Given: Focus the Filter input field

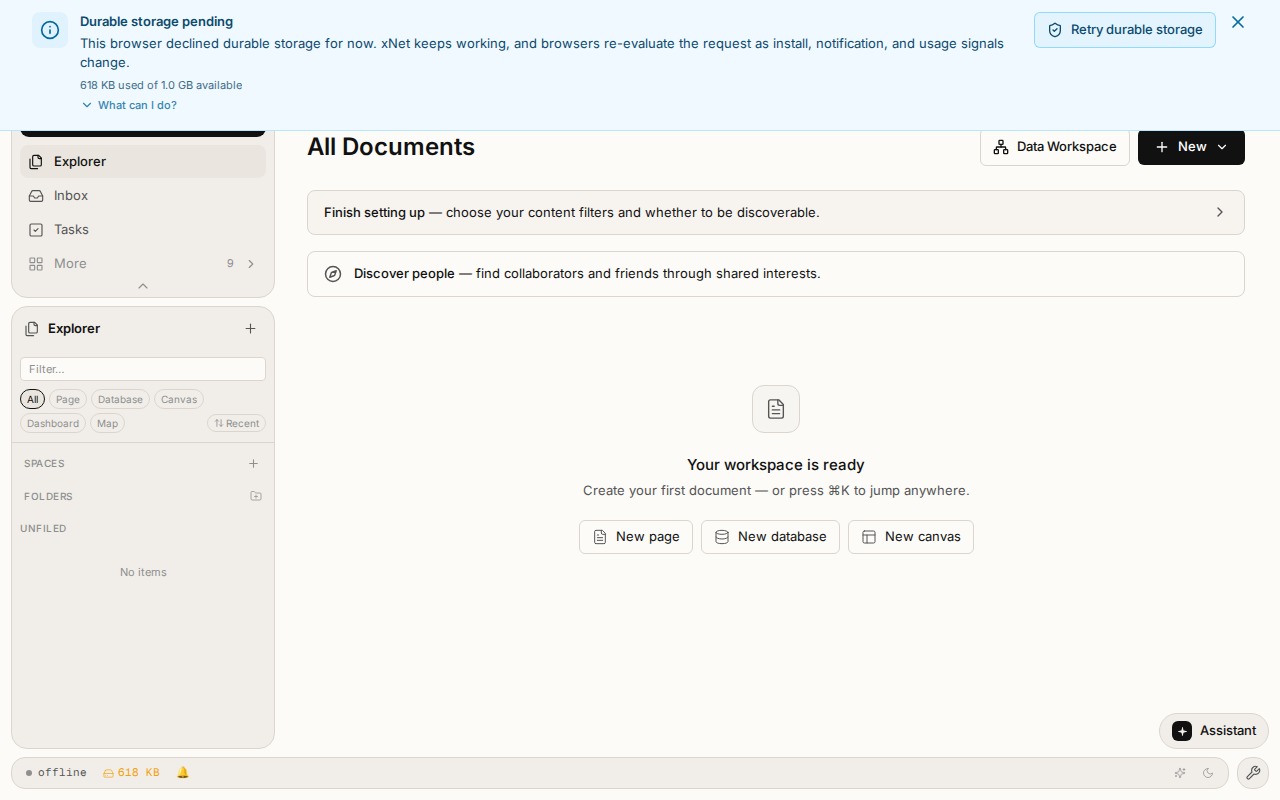Looking at the screenshot, I should click(143, 369).
